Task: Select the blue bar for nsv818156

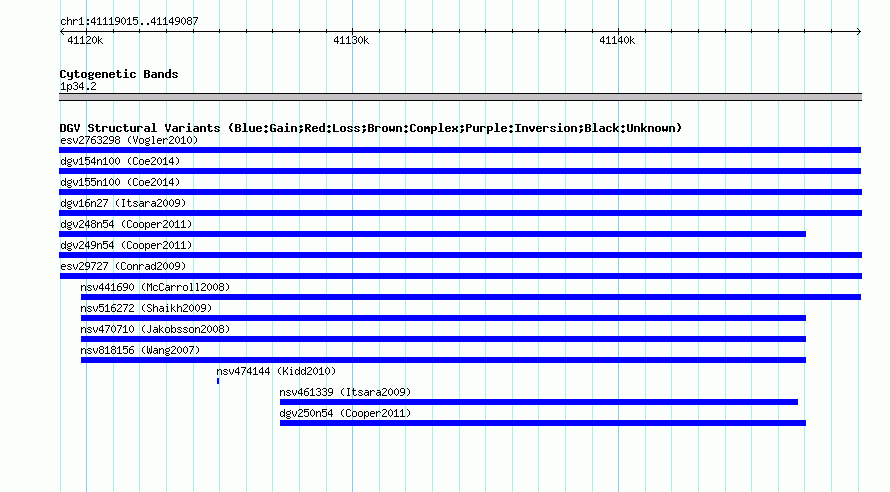Action: point(443,360)
